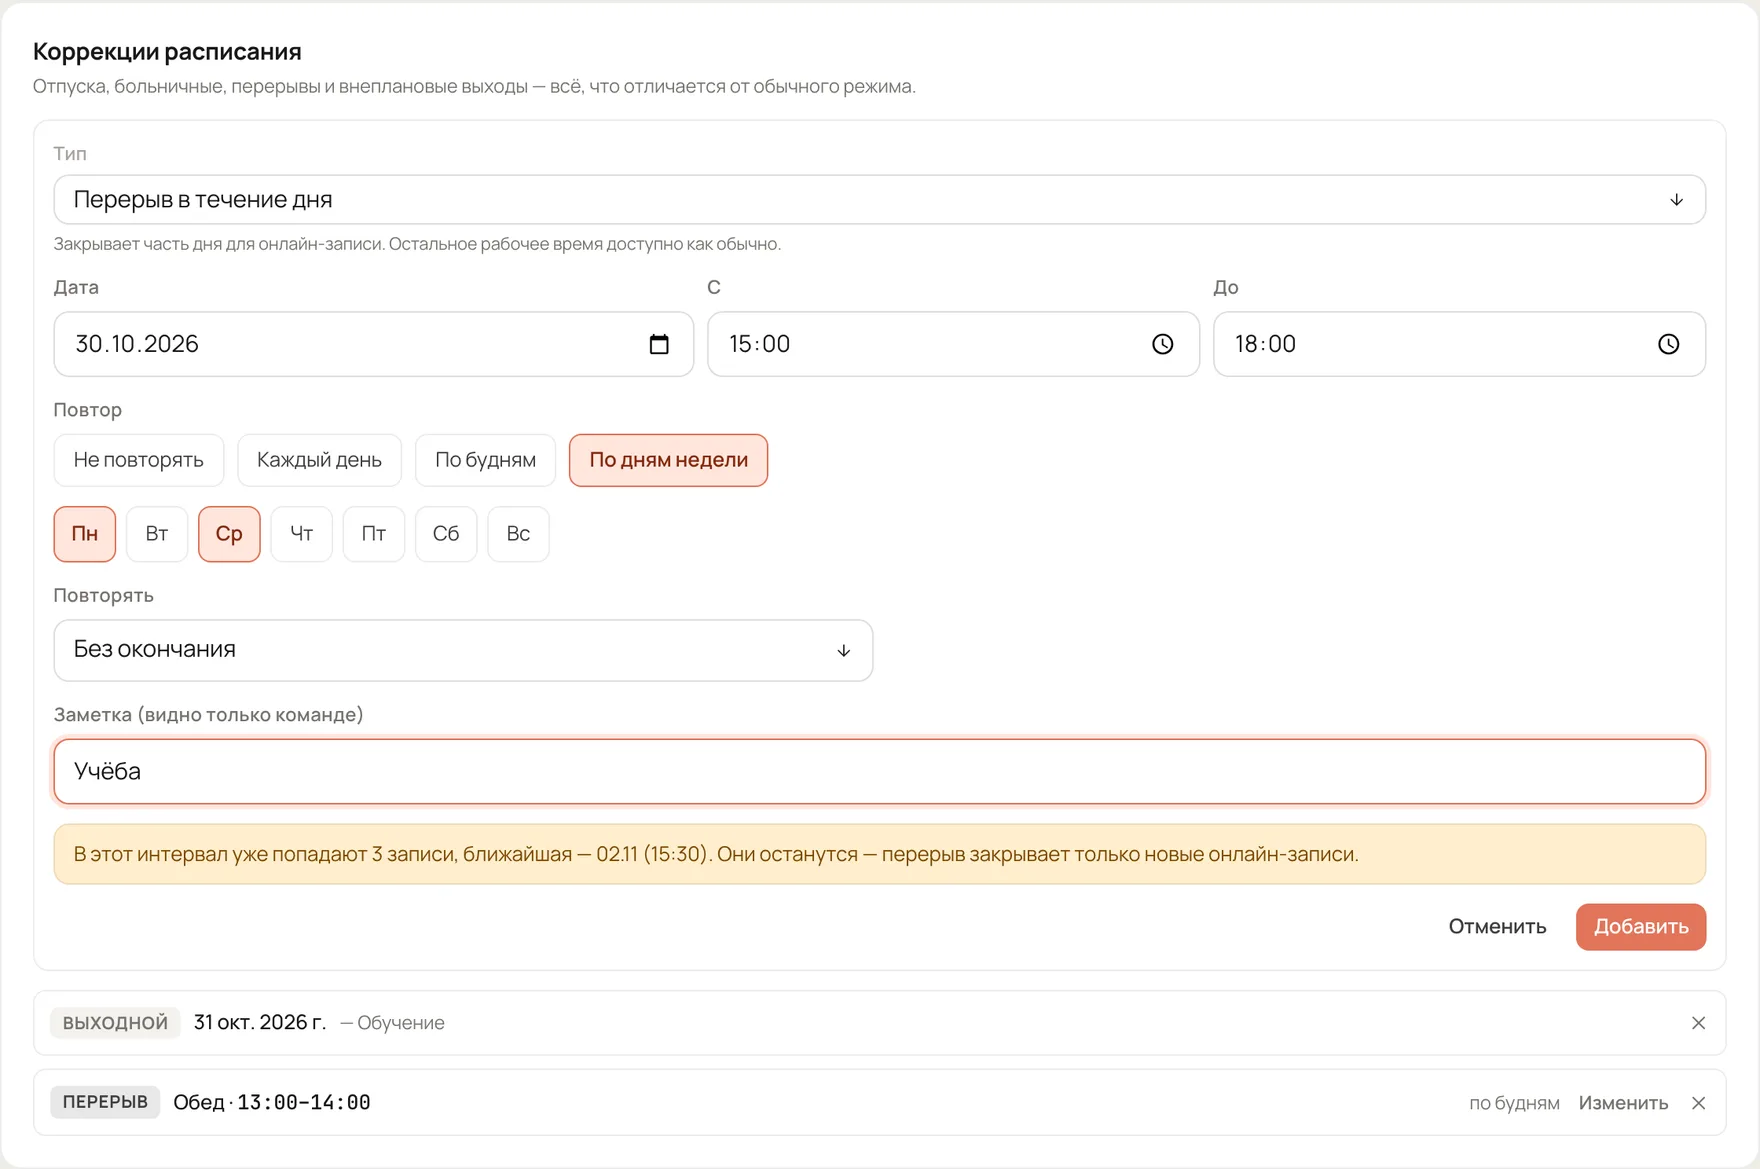Expand the Тип dropdown arrow
This screenshot has width=1760, height=1169.
(x=1676, y=200)
